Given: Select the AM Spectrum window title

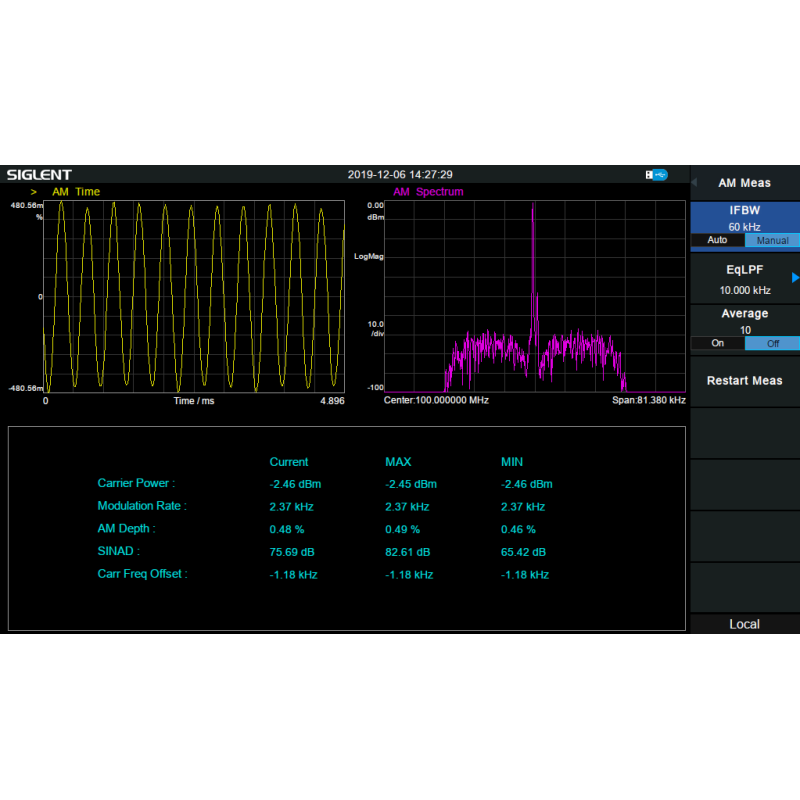Looking at the screenshot, I should [428, 192].
